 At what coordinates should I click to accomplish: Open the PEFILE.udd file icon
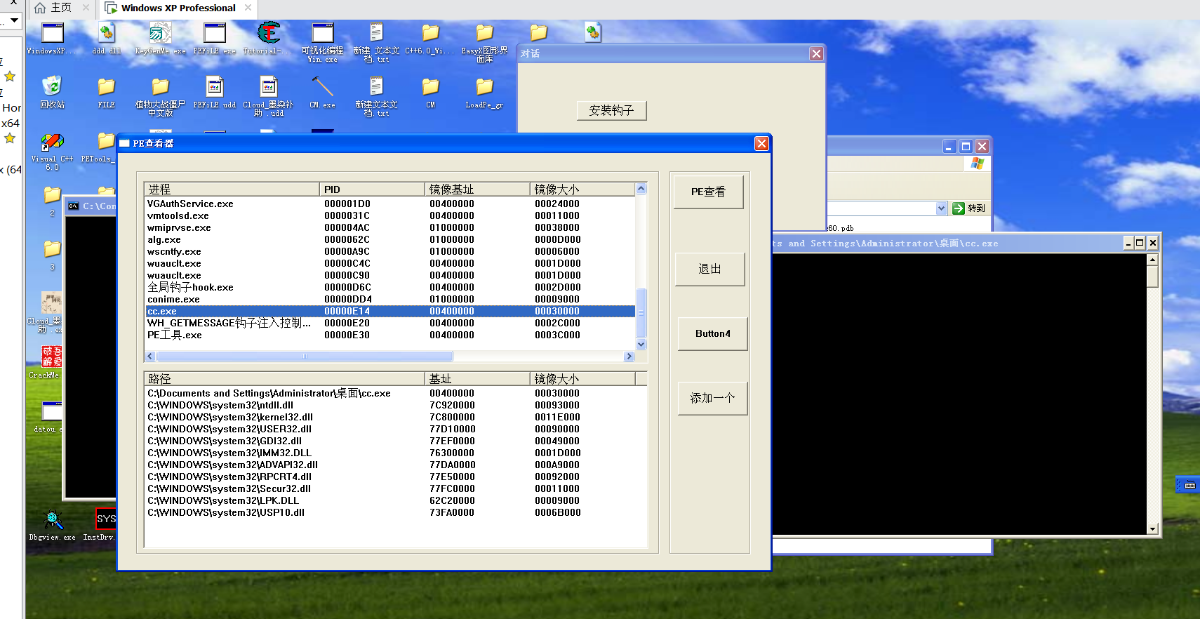point(214,92)
